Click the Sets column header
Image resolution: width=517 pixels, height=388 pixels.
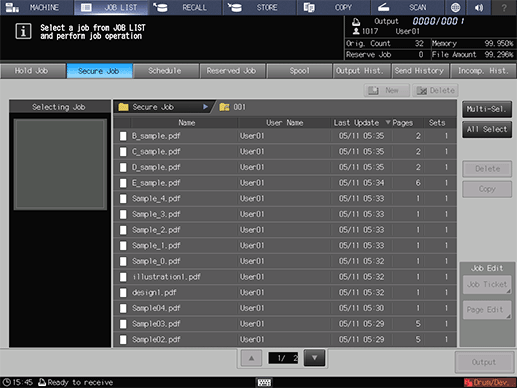tap(437, 123)
